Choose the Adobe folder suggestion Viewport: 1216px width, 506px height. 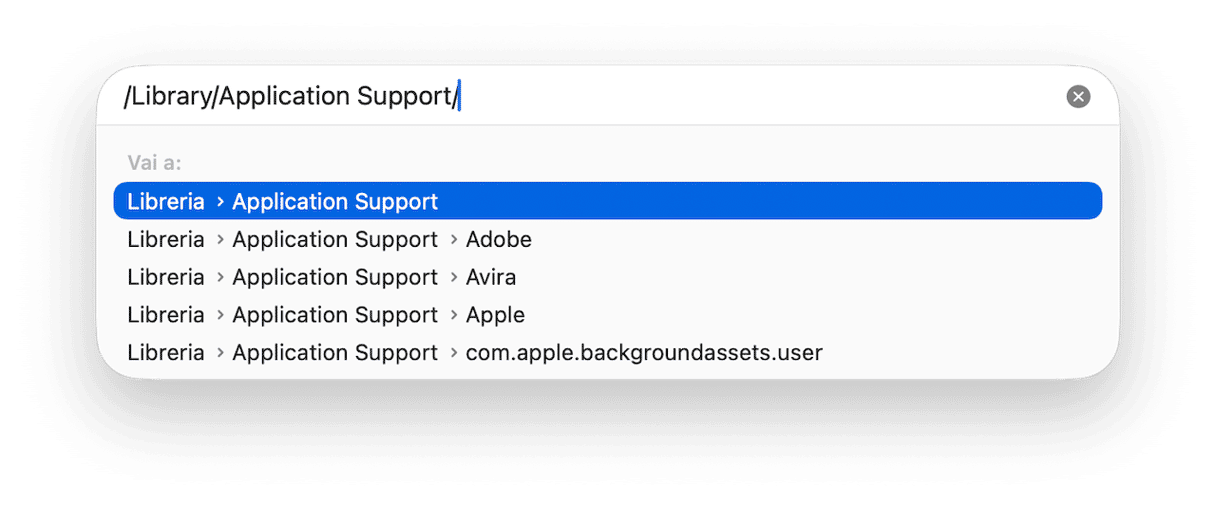[x=608, y=239]
